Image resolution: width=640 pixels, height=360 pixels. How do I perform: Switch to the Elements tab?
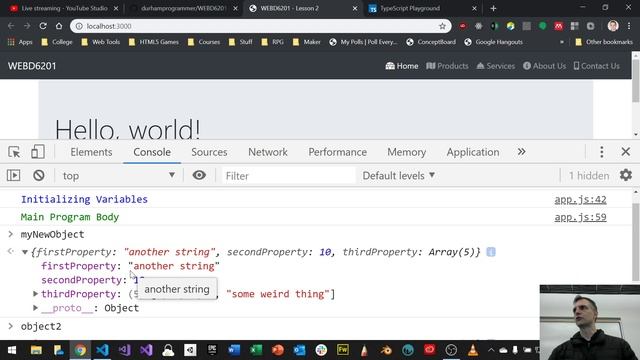tap(91, 152)
